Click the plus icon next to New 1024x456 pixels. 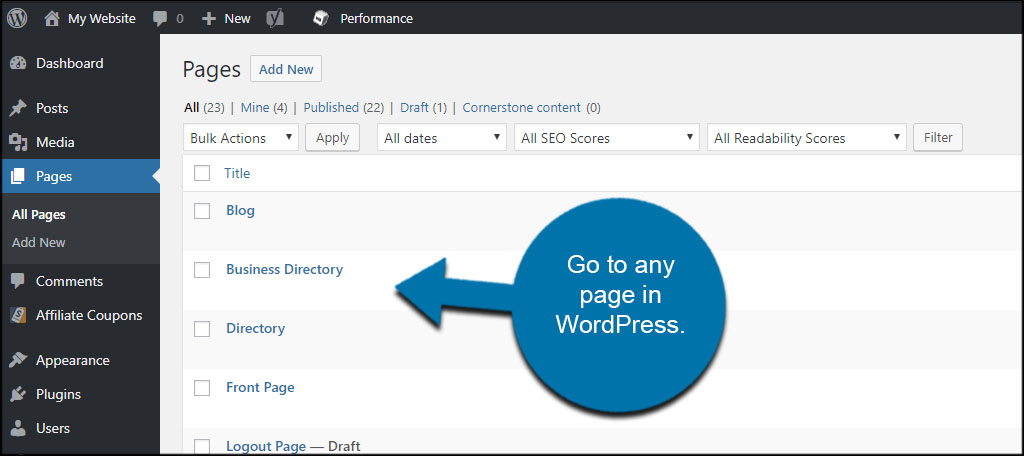click(208, 19)
